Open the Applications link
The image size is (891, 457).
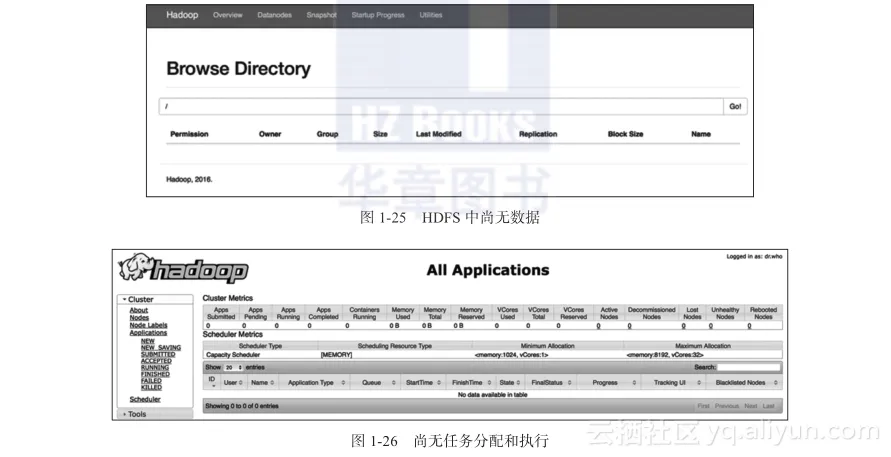point(148,333)
